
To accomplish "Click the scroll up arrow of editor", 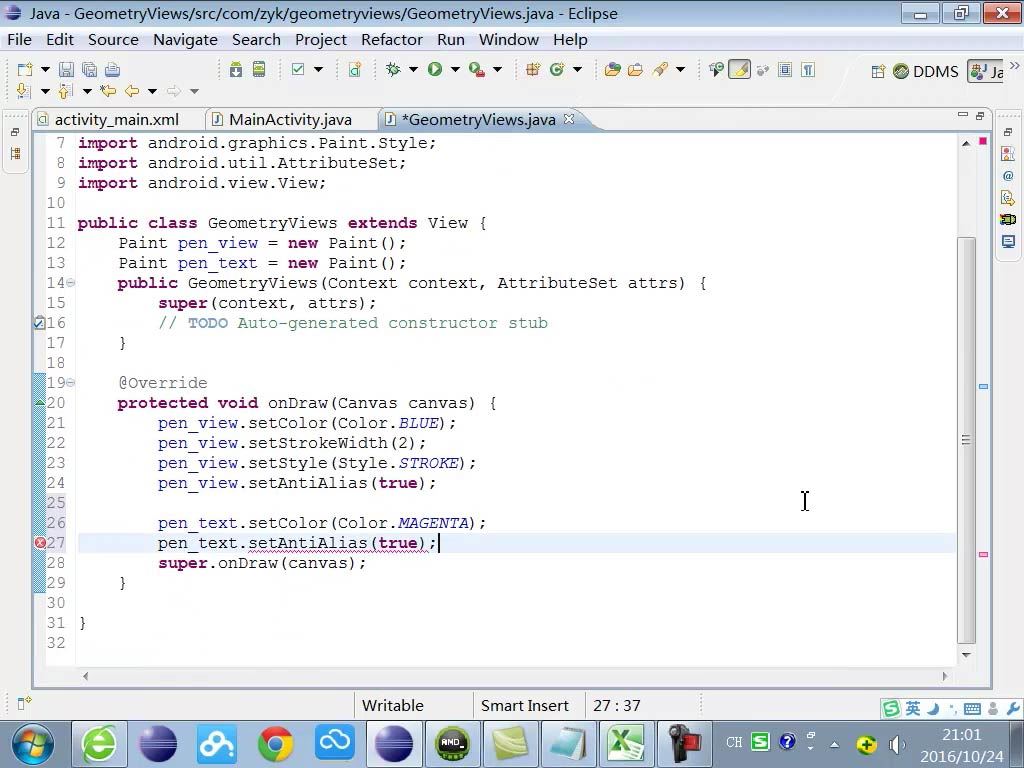I will 967,143.
